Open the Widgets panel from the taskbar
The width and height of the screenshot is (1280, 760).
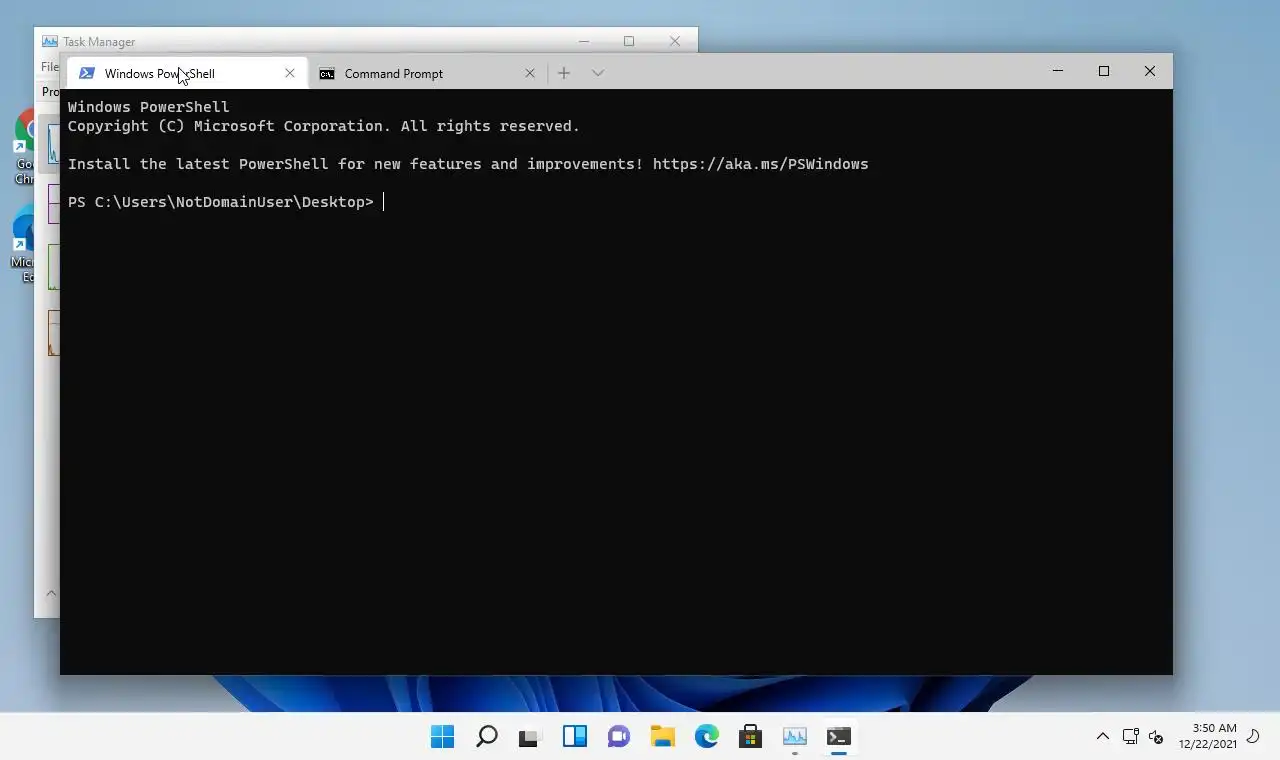tap(575, 737)
